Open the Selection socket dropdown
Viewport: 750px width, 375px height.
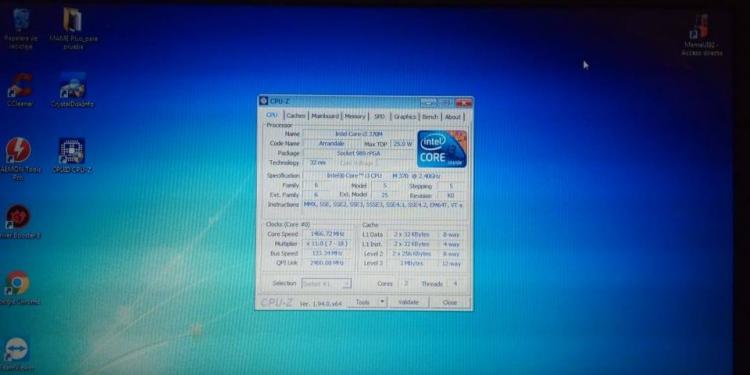point(326,284)
